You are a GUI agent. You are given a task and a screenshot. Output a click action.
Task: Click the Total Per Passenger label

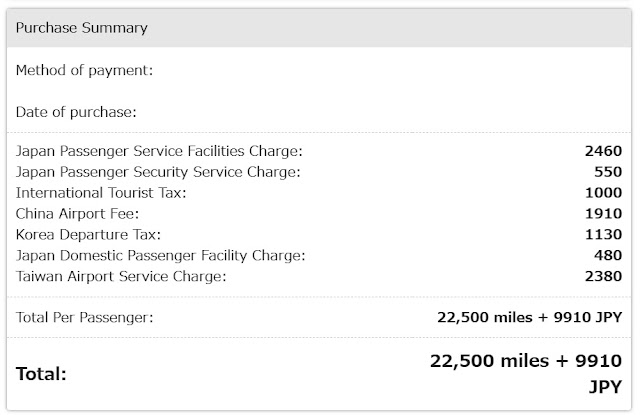pyautogui.click(x=85, y=318)
